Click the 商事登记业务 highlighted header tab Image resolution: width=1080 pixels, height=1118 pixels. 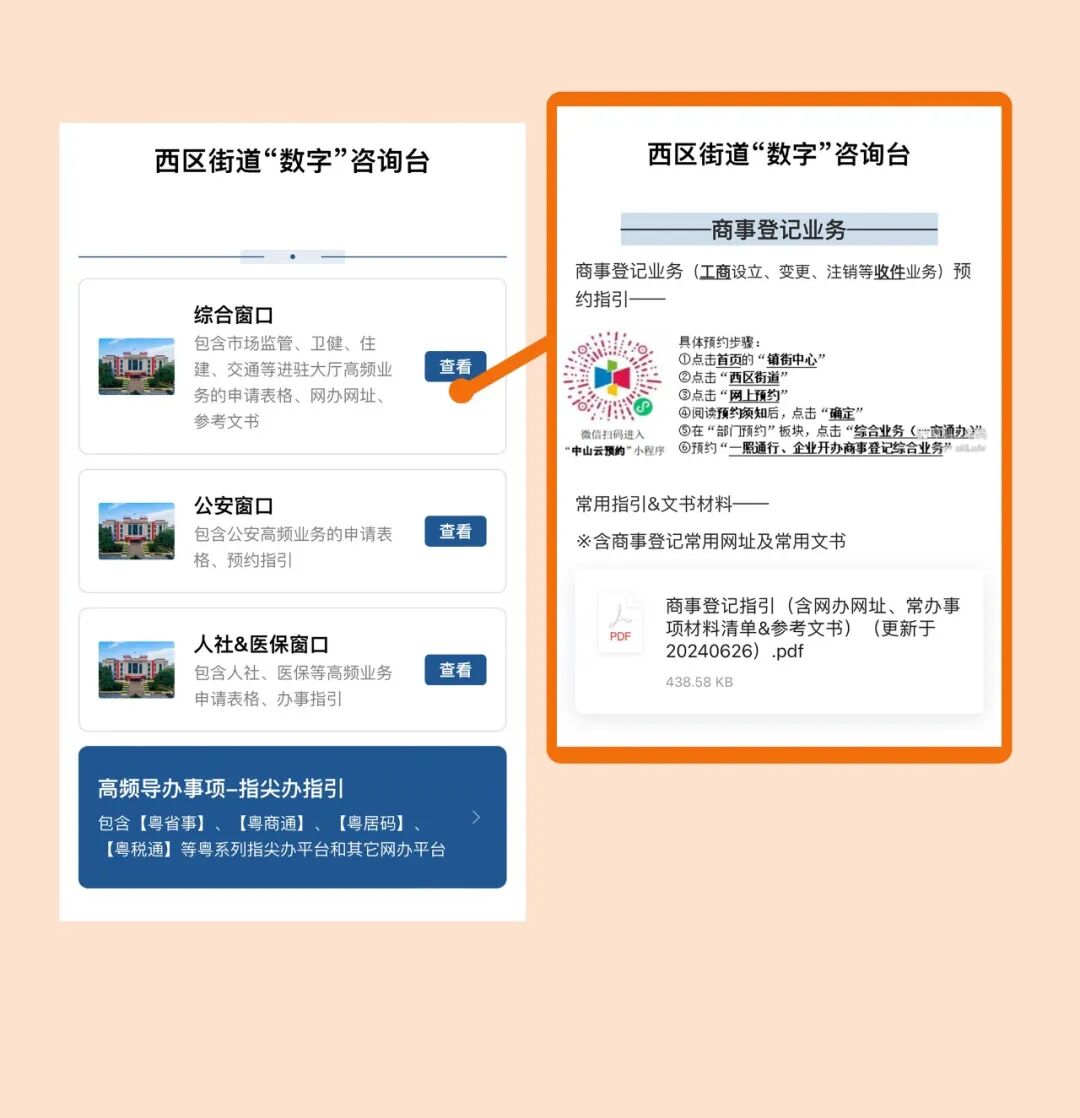(777, 228)
